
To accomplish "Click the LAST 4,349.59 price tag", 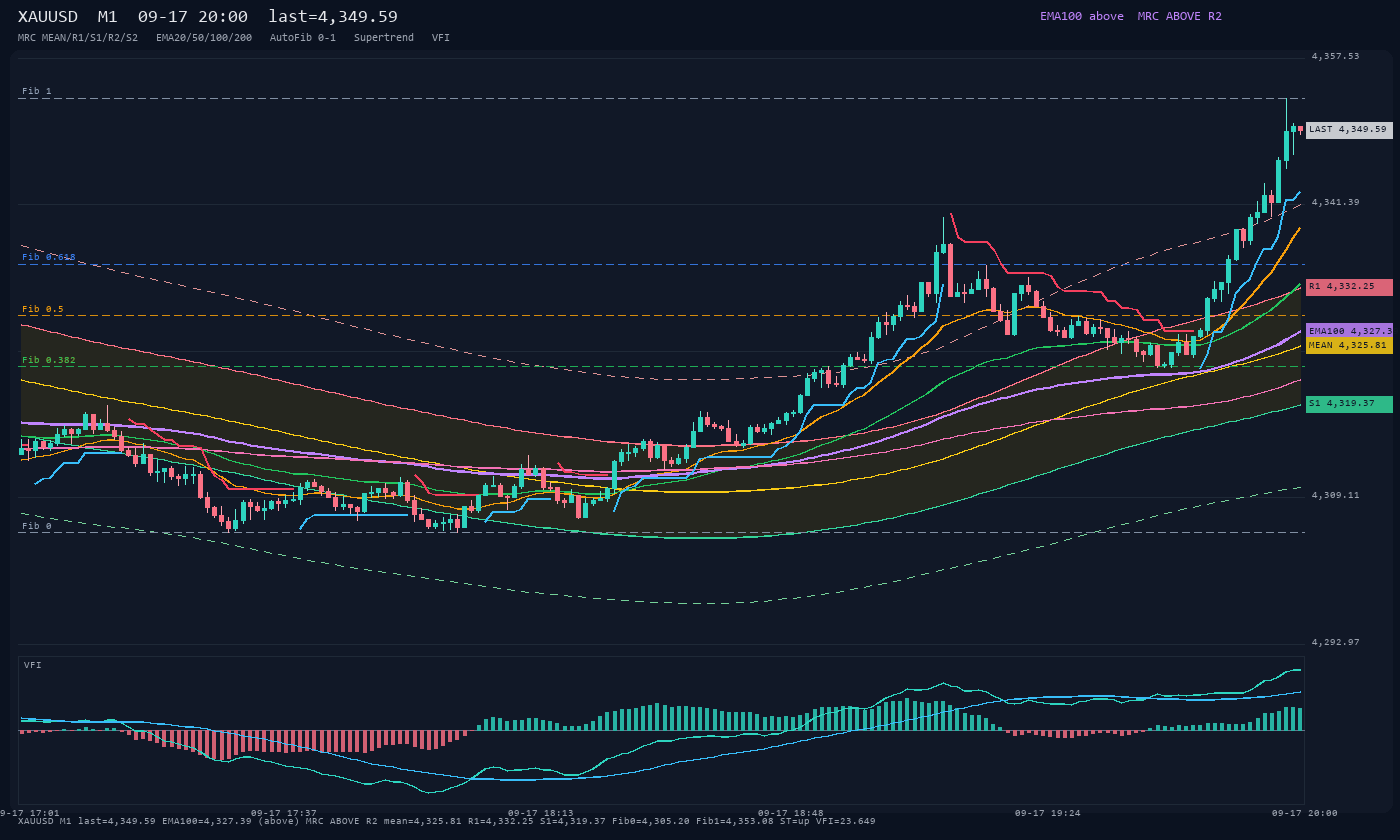I will pyautogui.click(x=1349, y=129).
